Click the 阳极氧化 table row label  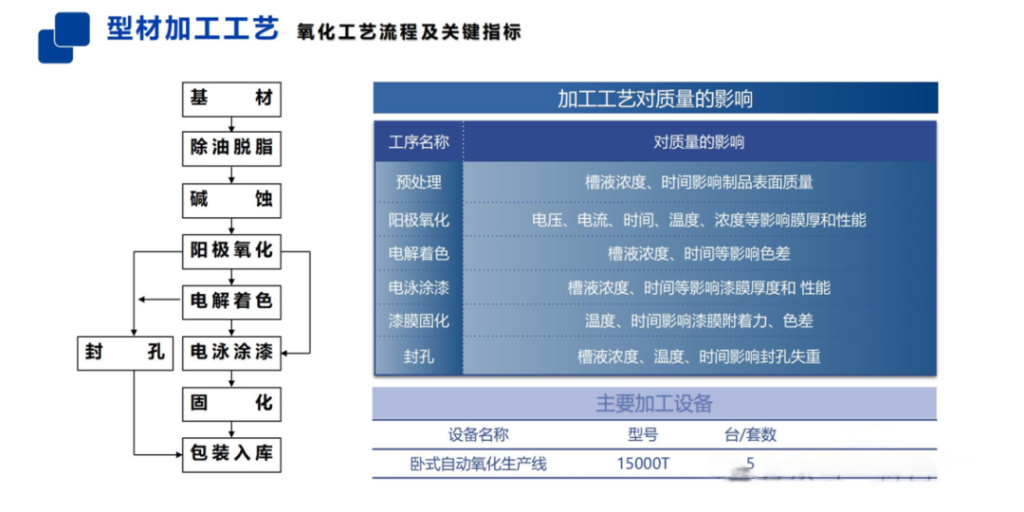419,220
